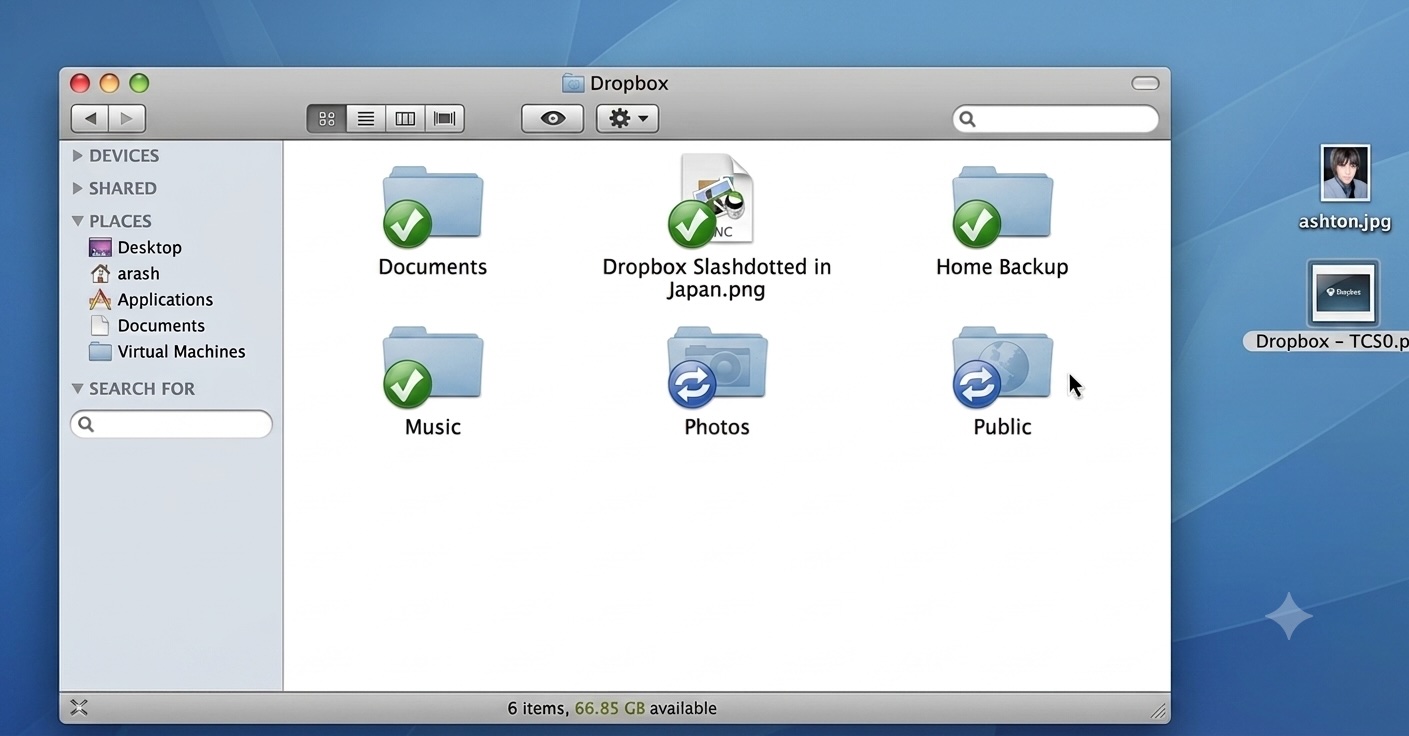This screenshot has height=736, width=1409.
Task: Collapse the PLACES section
Action: (78, 221)
